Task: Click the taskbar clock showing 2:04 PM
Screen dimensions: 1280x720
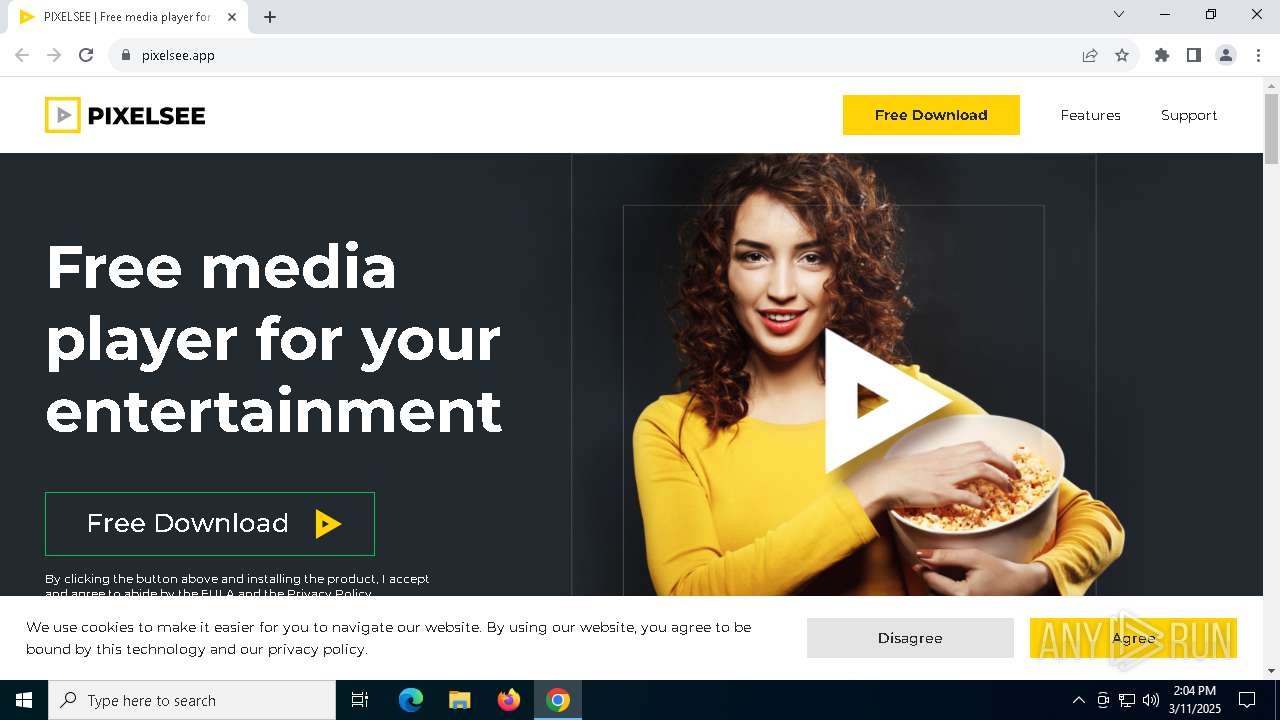Action: pos(1195,700)
